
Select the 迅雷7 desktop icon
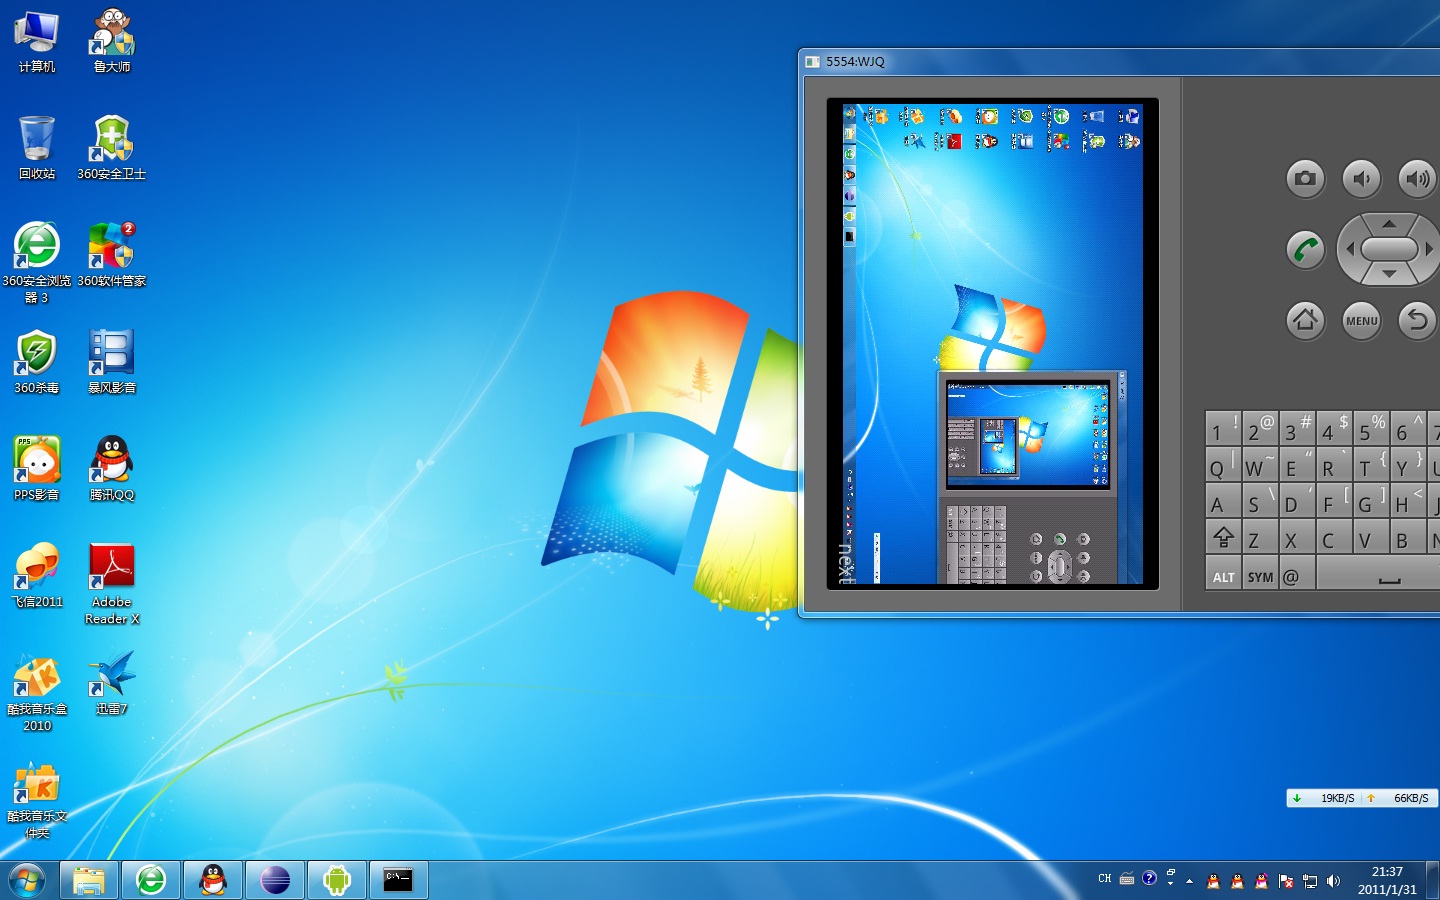click(x=112, y=683)
